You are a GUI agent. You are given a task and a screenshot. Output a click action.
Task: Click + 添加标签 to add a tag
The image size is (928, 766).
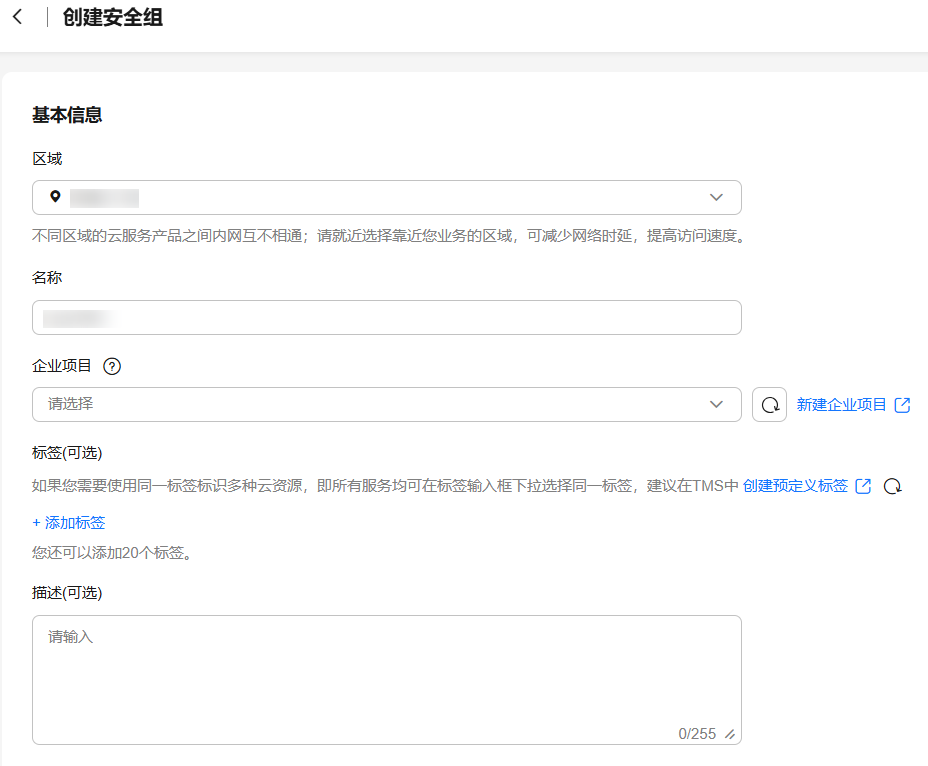pos(69,522)
